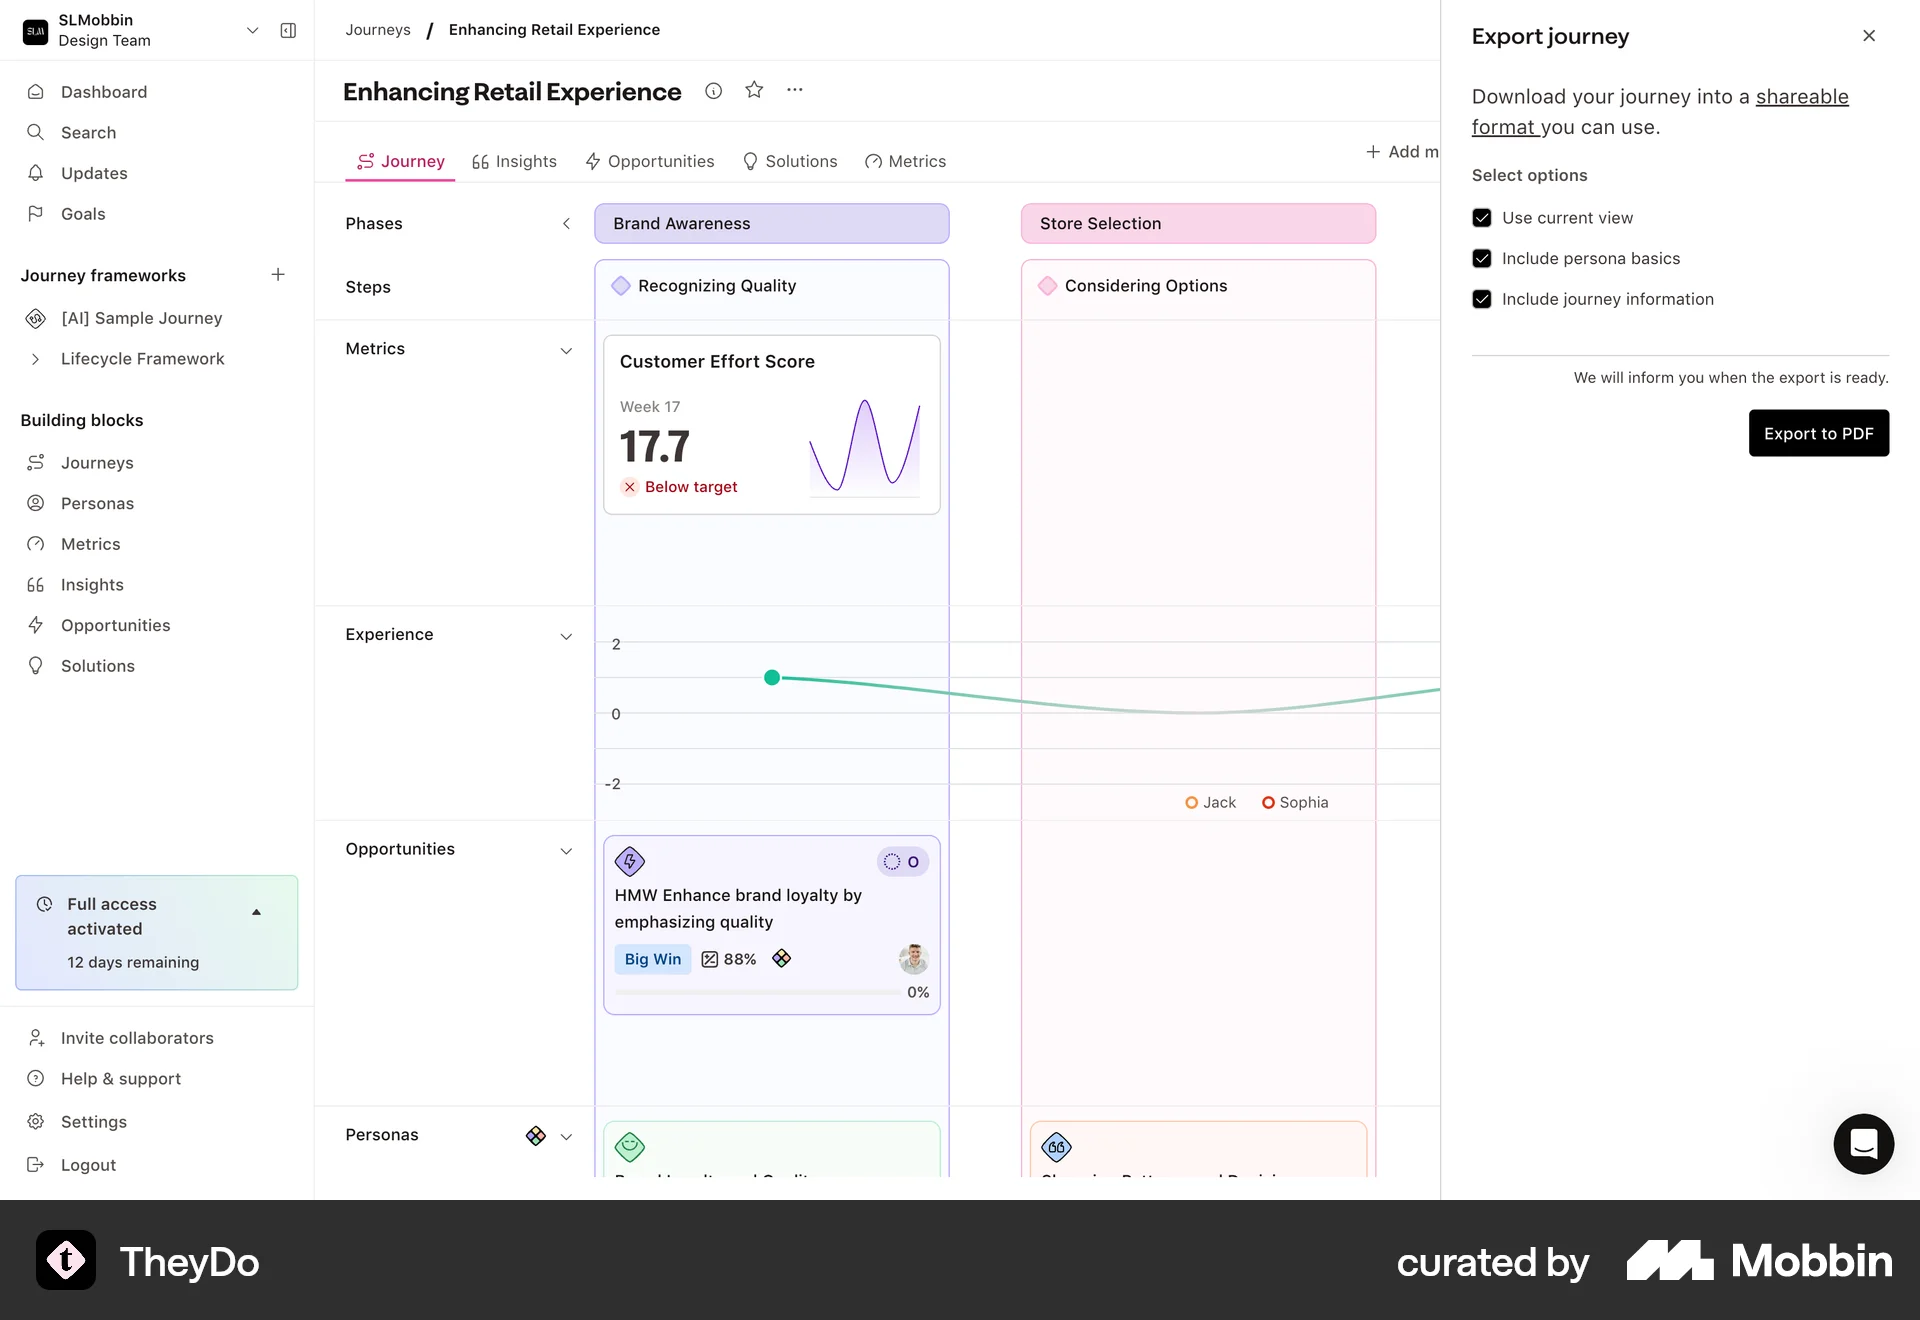Screen dimensions: 1920x1320
Task: Open the info icon next to journey title
Action: pos(713,91)
